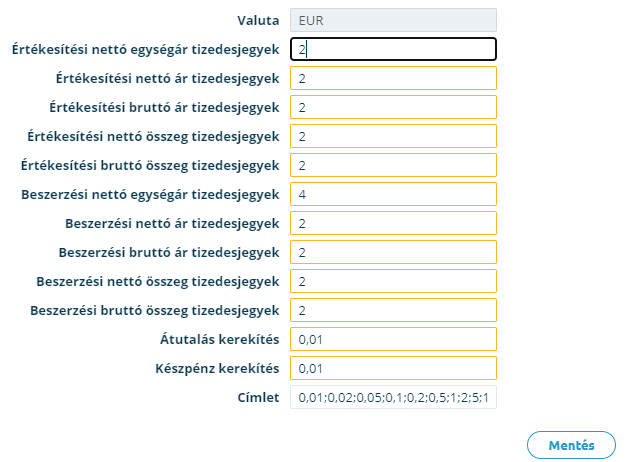The width and height of the screenshot is (626, 462).
Task: Click Beszerzési nettó egységár tizedesjegyek label
Action: (x=150, y=194)
